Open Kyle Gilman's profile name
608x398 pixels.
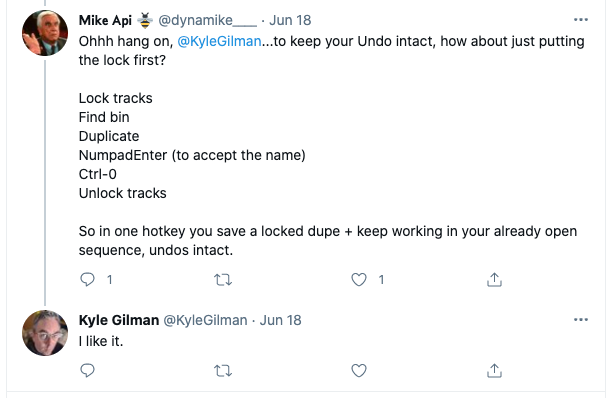(119, 320)
